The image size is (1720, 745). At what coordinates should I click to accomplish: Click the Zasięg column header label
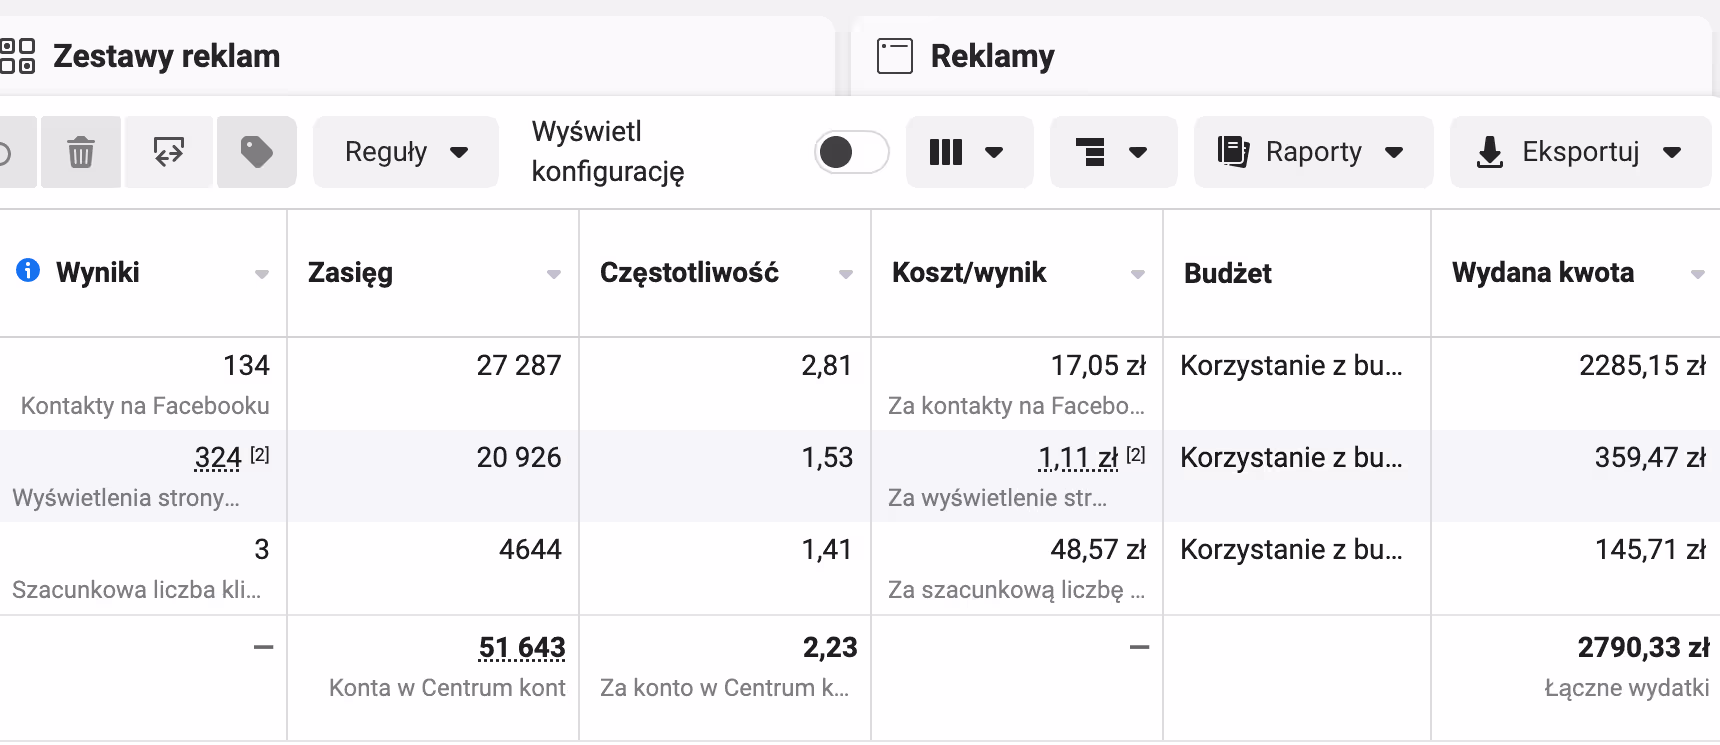[x=350, y=273]
